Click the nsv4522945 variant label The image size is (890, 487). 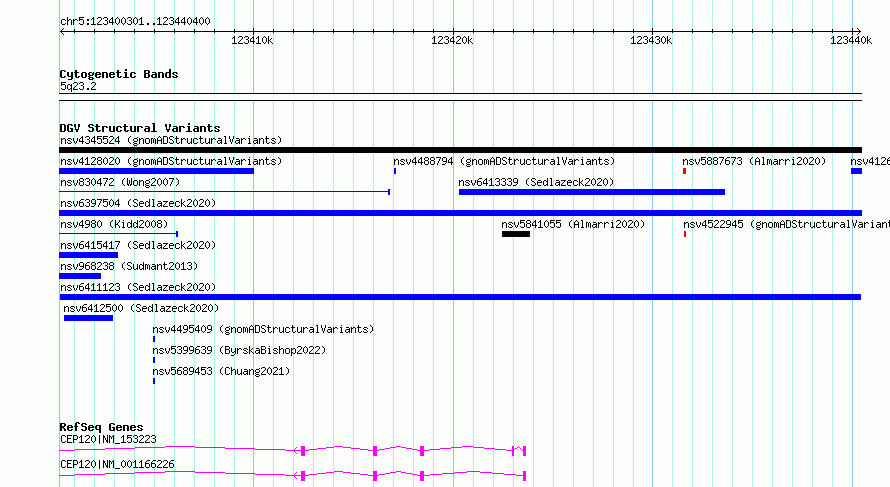point(786,224)
